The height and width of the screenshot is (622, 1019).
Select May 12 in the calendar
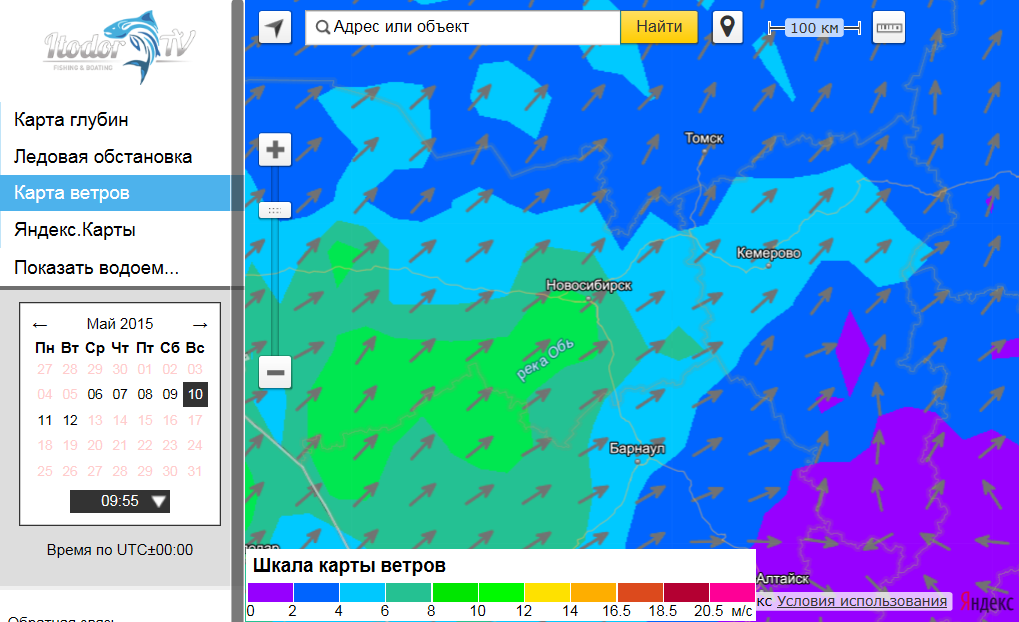[70, 420]
